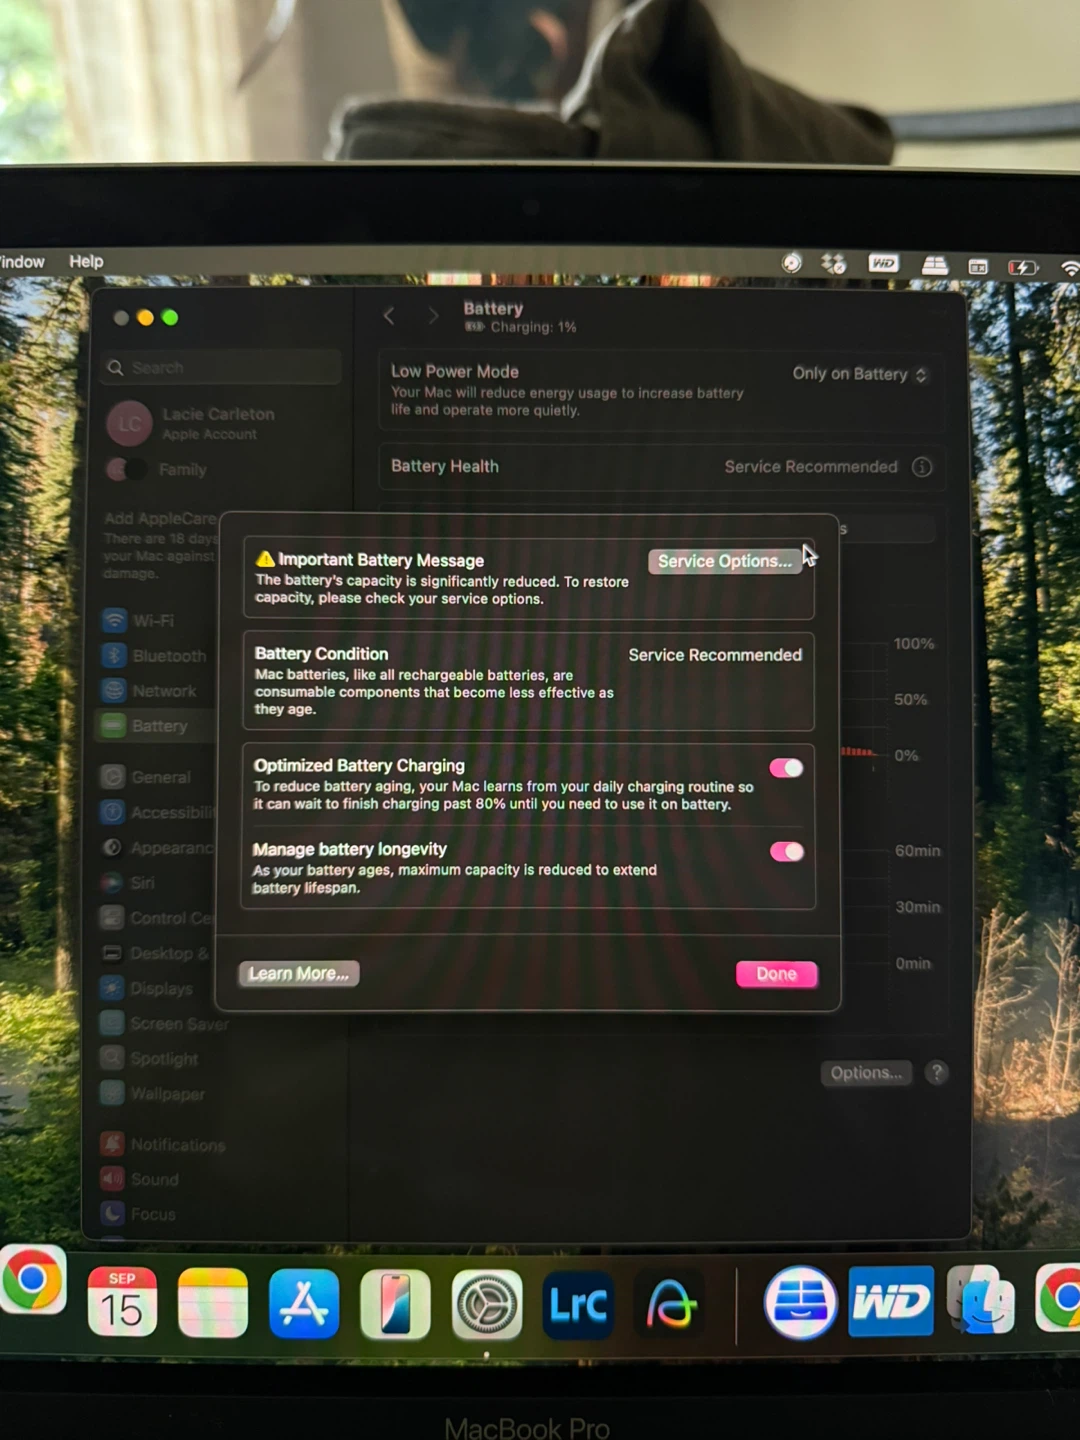This screenshot has height=1440, width=1080.
Task: Click the 'Important Battery Message' heading
Action: [381, 560]
